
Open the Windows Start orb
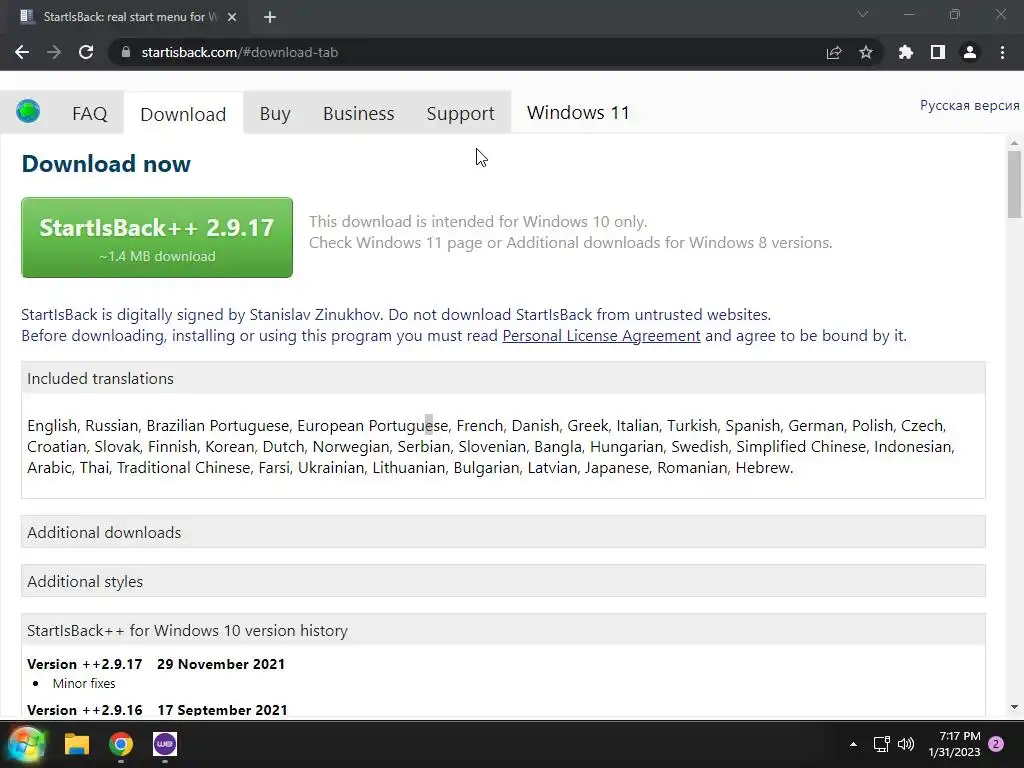tap(26, 744)
